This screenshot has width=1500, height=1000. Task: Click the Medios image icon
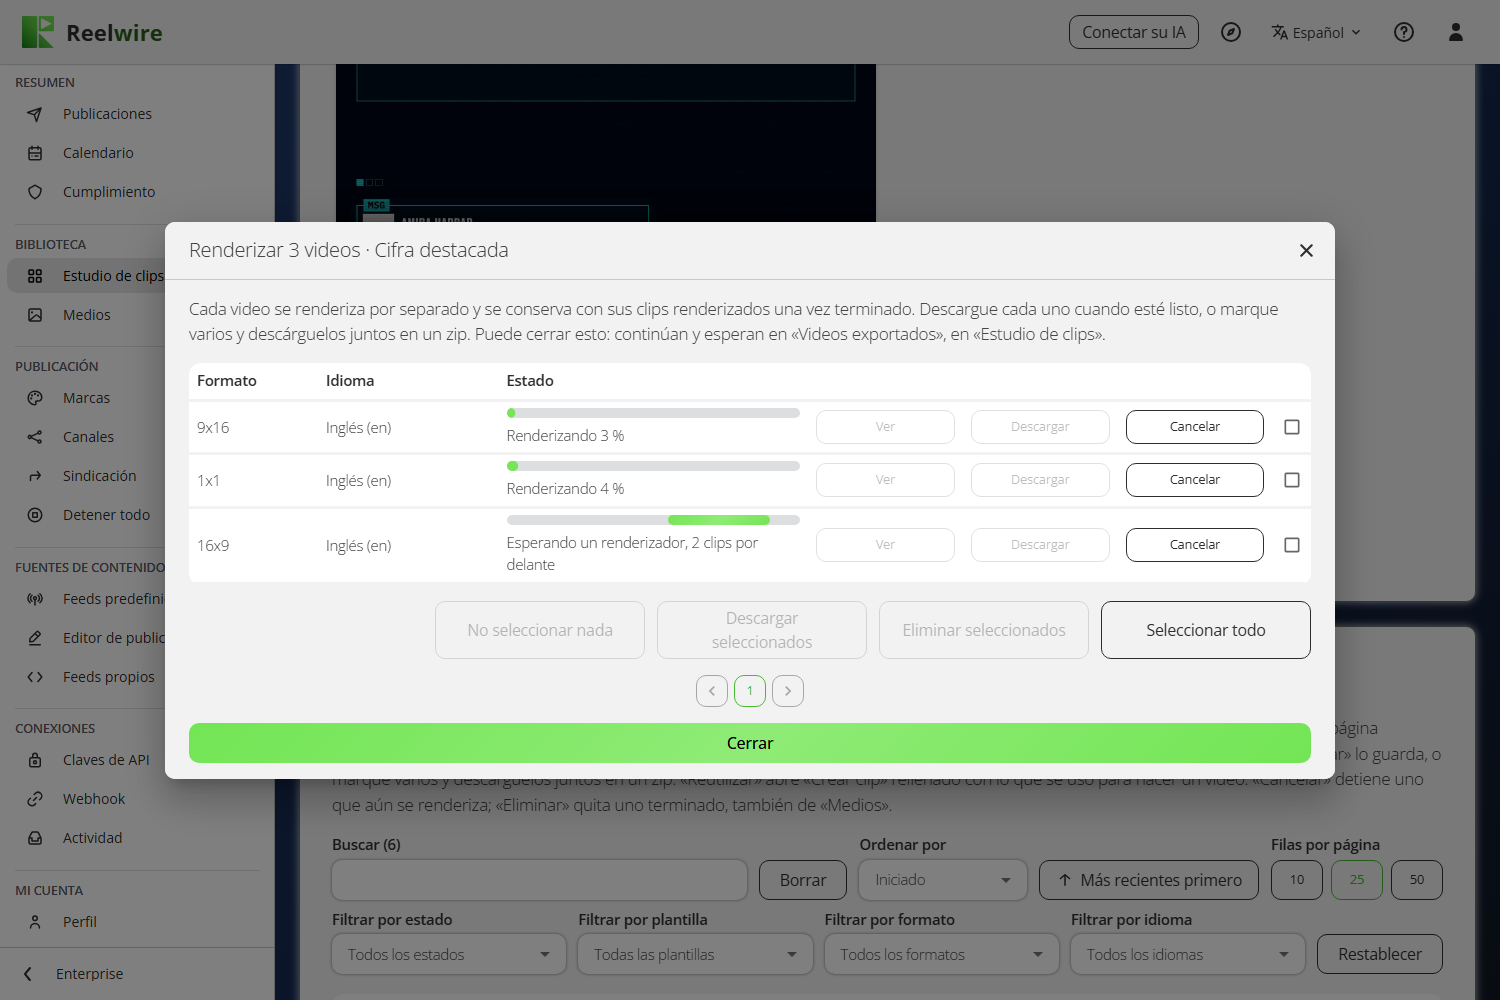(35, 315)
